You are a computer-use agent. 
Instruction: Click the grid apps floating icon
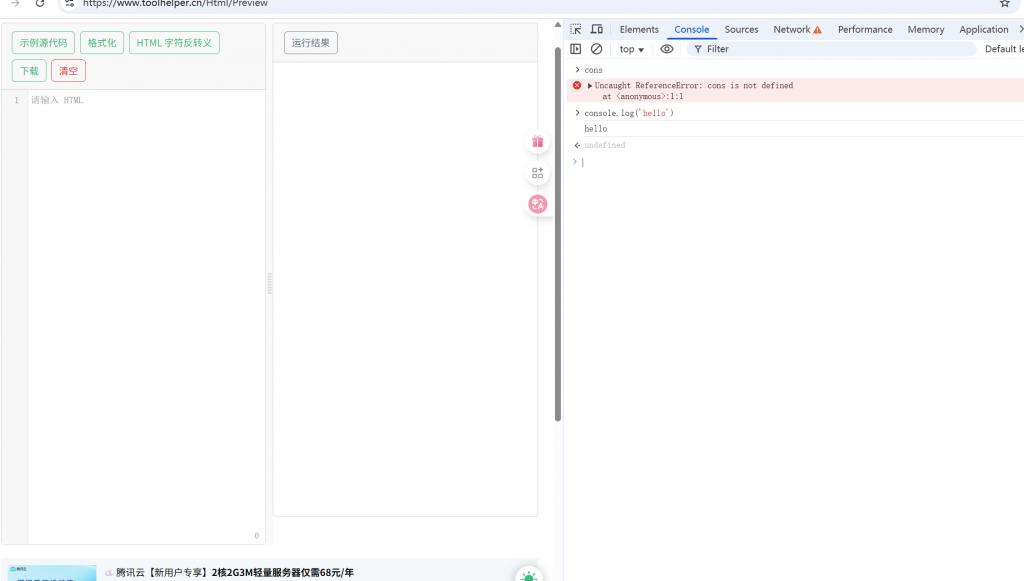pos(538,173)
